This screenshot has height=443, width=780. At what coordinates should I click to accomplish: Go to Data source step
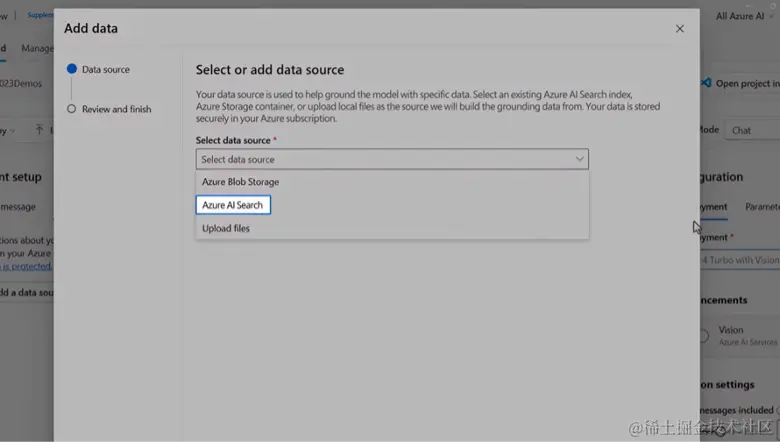[x=98, y=70]
